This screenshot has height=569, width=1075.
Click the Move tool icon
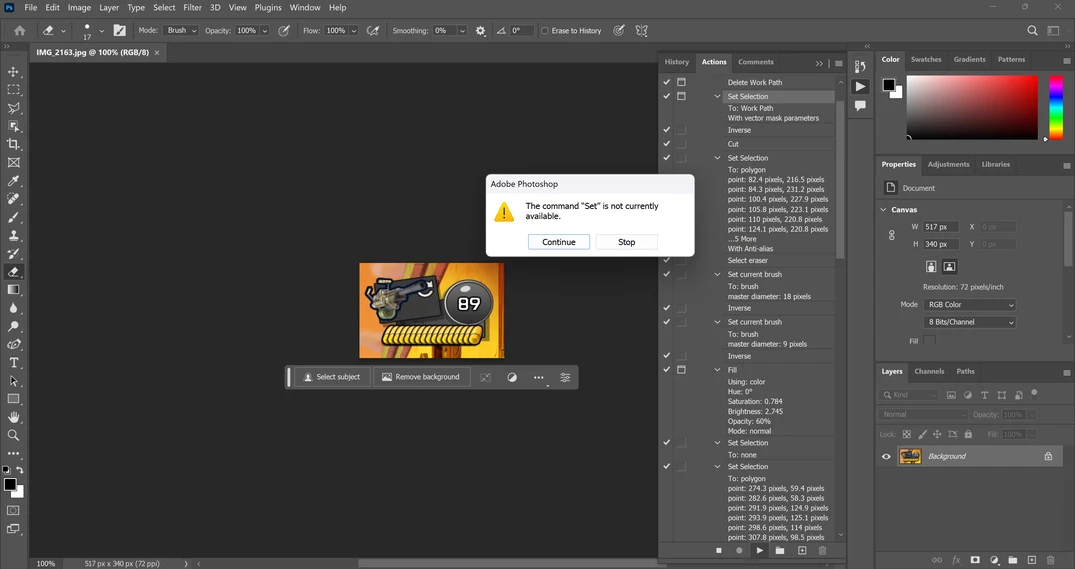(14, 72)
